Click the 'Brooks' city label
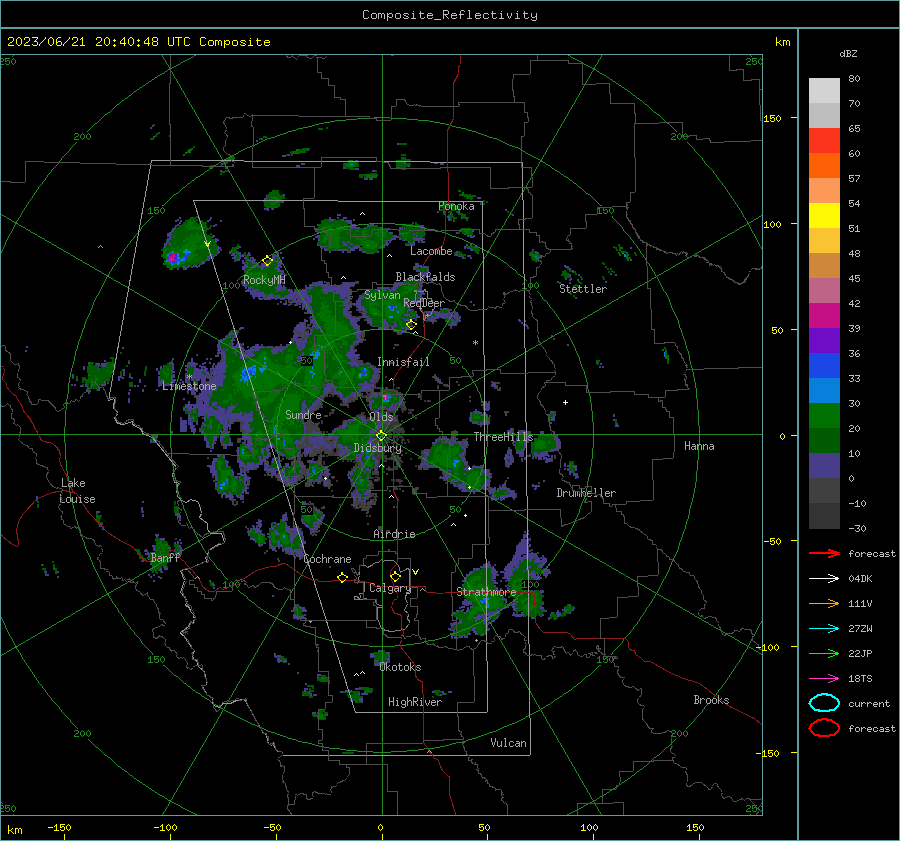 pyautogui.click(x=711, y=700)
